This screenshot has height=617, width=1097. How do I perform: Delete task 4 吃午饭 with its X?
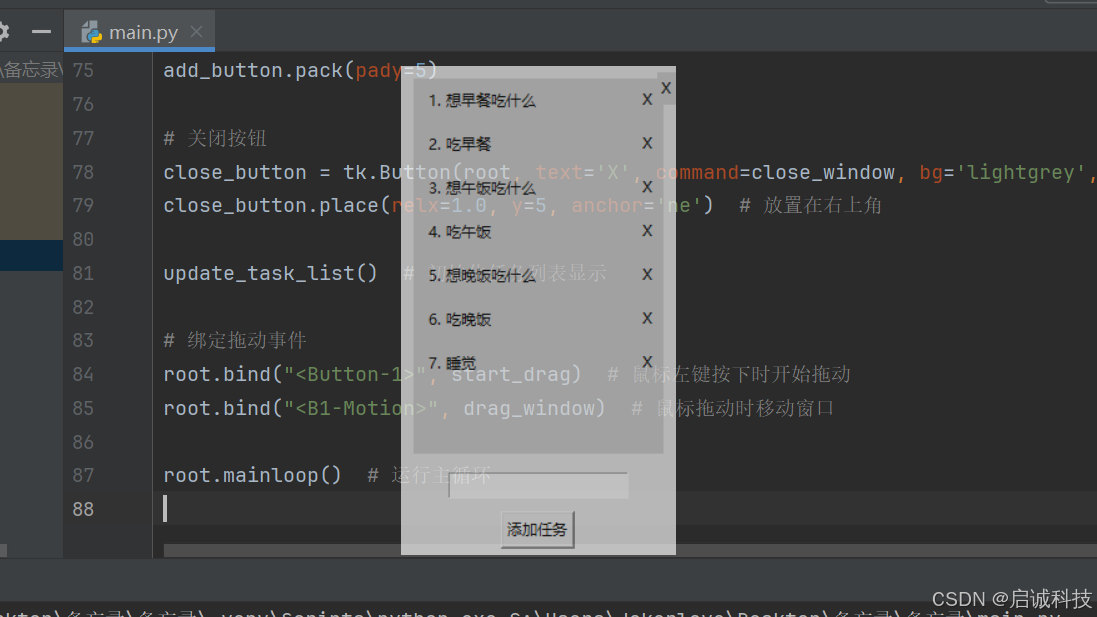point(647,231)
